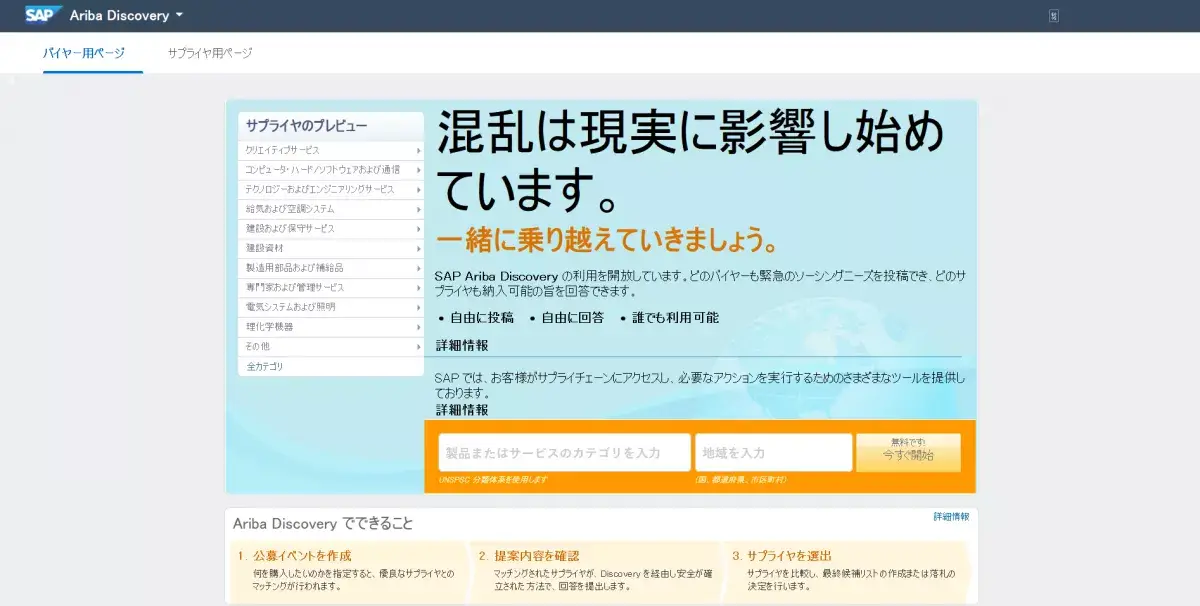Switch to the サプライヤ用ページ tab
Screen dimensions: 1200x606
click(210, 53)
